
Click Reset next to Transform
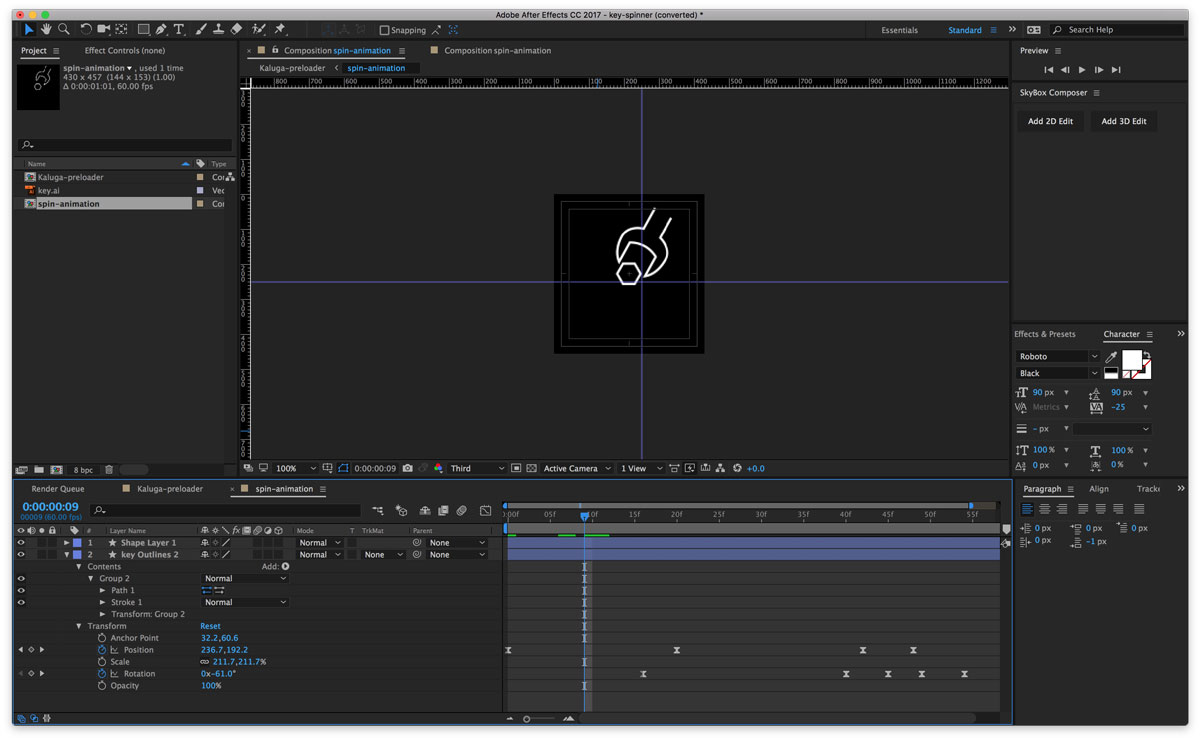click(210, 626)
